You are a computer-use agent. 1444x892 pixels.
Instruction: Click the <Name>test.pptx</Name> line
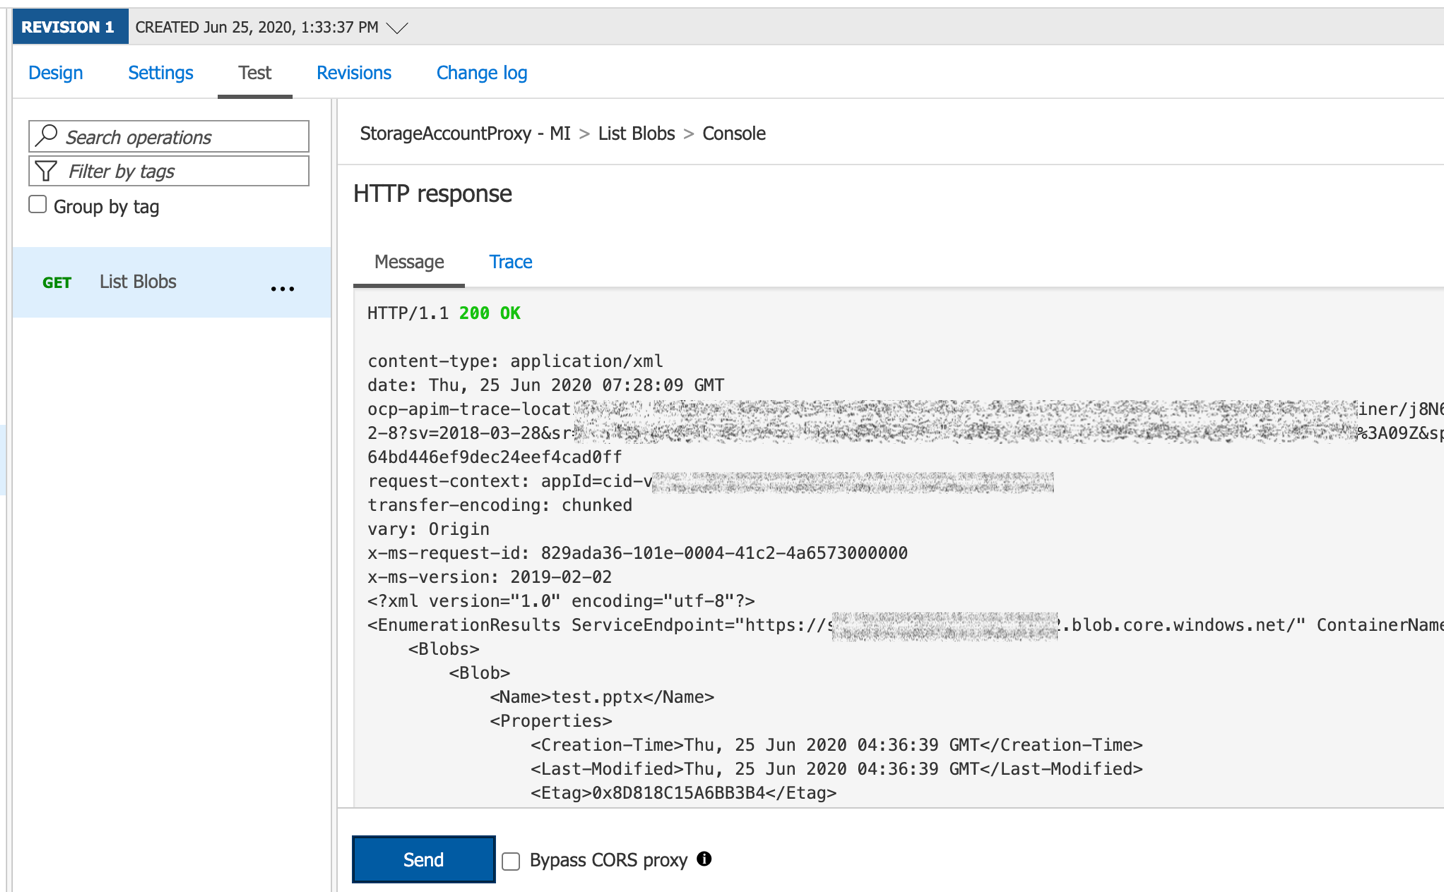point(602,697)
